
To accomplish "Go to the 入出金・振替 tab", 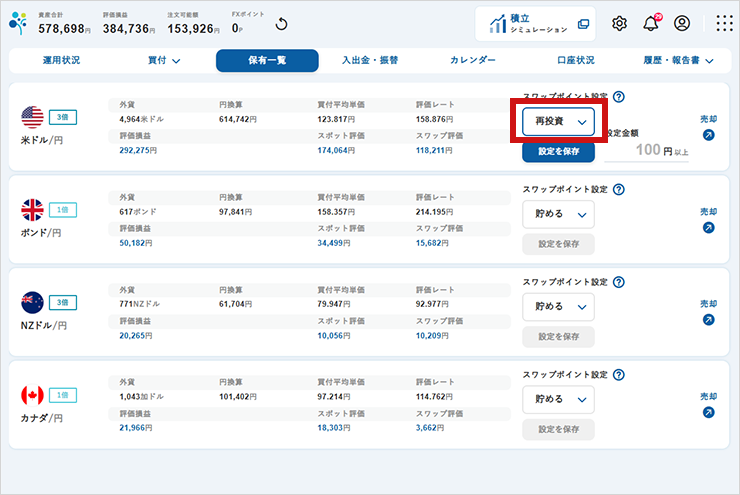I will click(x=370, y=60).
